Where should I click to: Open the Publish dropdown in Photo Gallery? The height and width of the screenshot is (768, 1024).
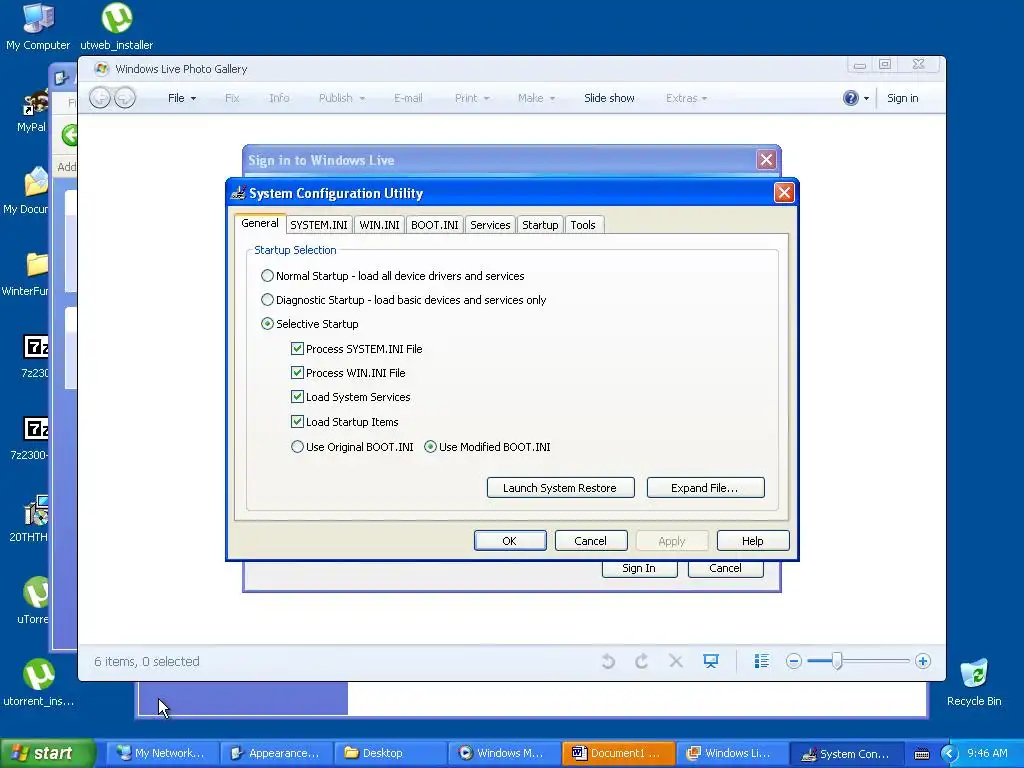(x=342, y=98)
